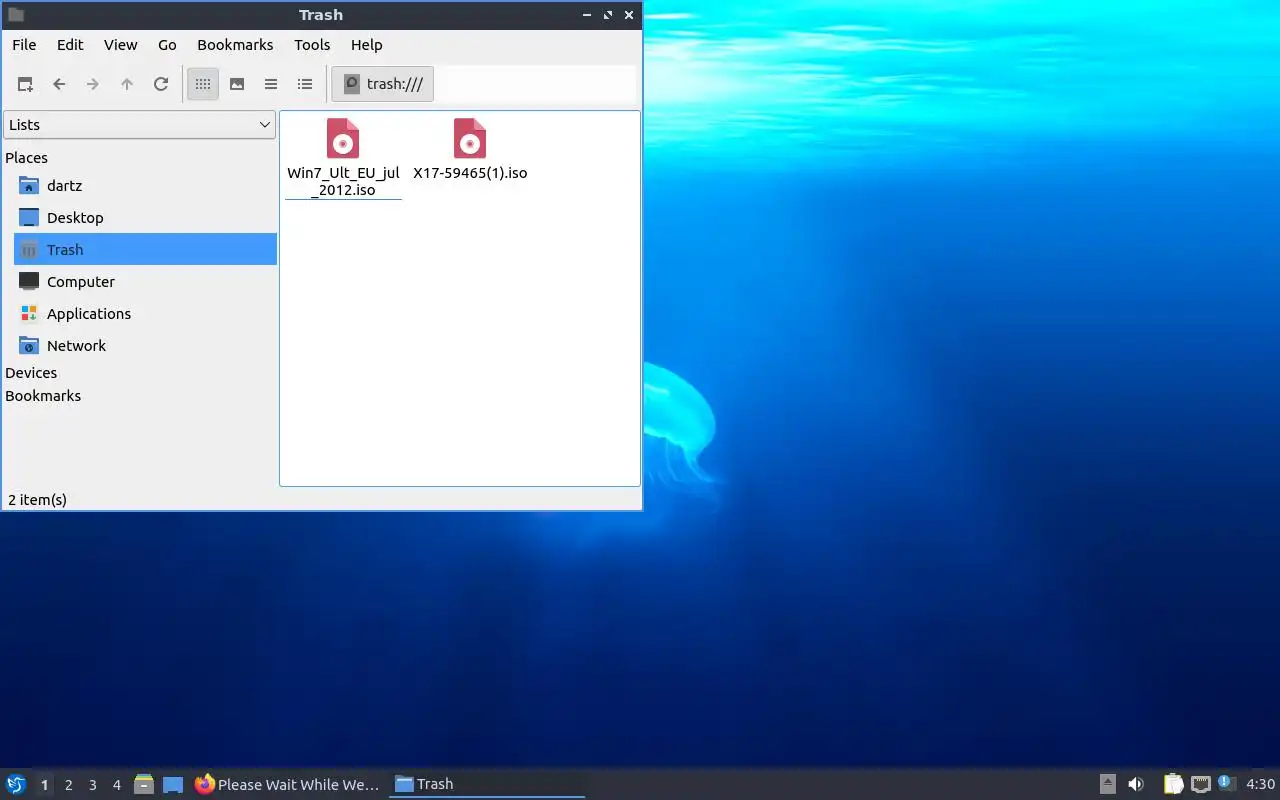Open the clipboard manager tray icon

coord(1173,784)
